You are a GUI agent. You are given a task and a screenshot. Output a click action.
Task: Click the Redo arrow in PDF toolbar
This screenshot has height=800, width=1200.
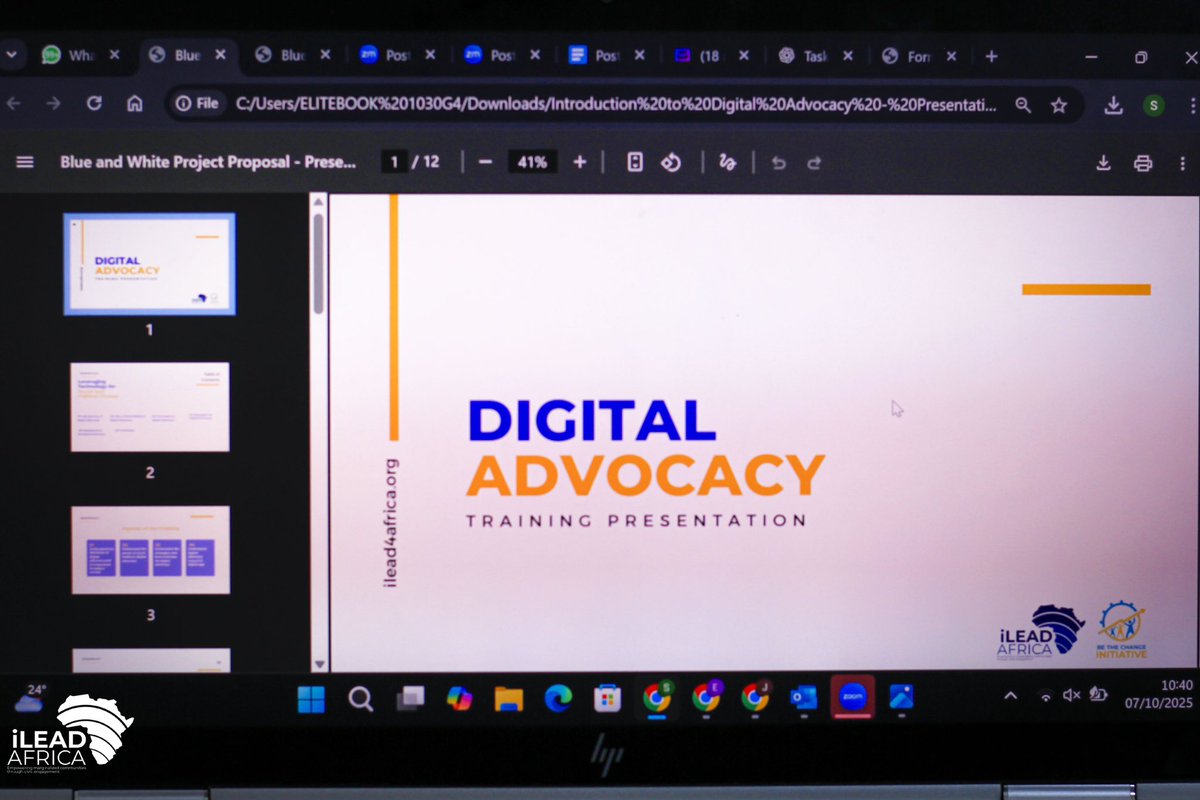click(x=814, y=163)
